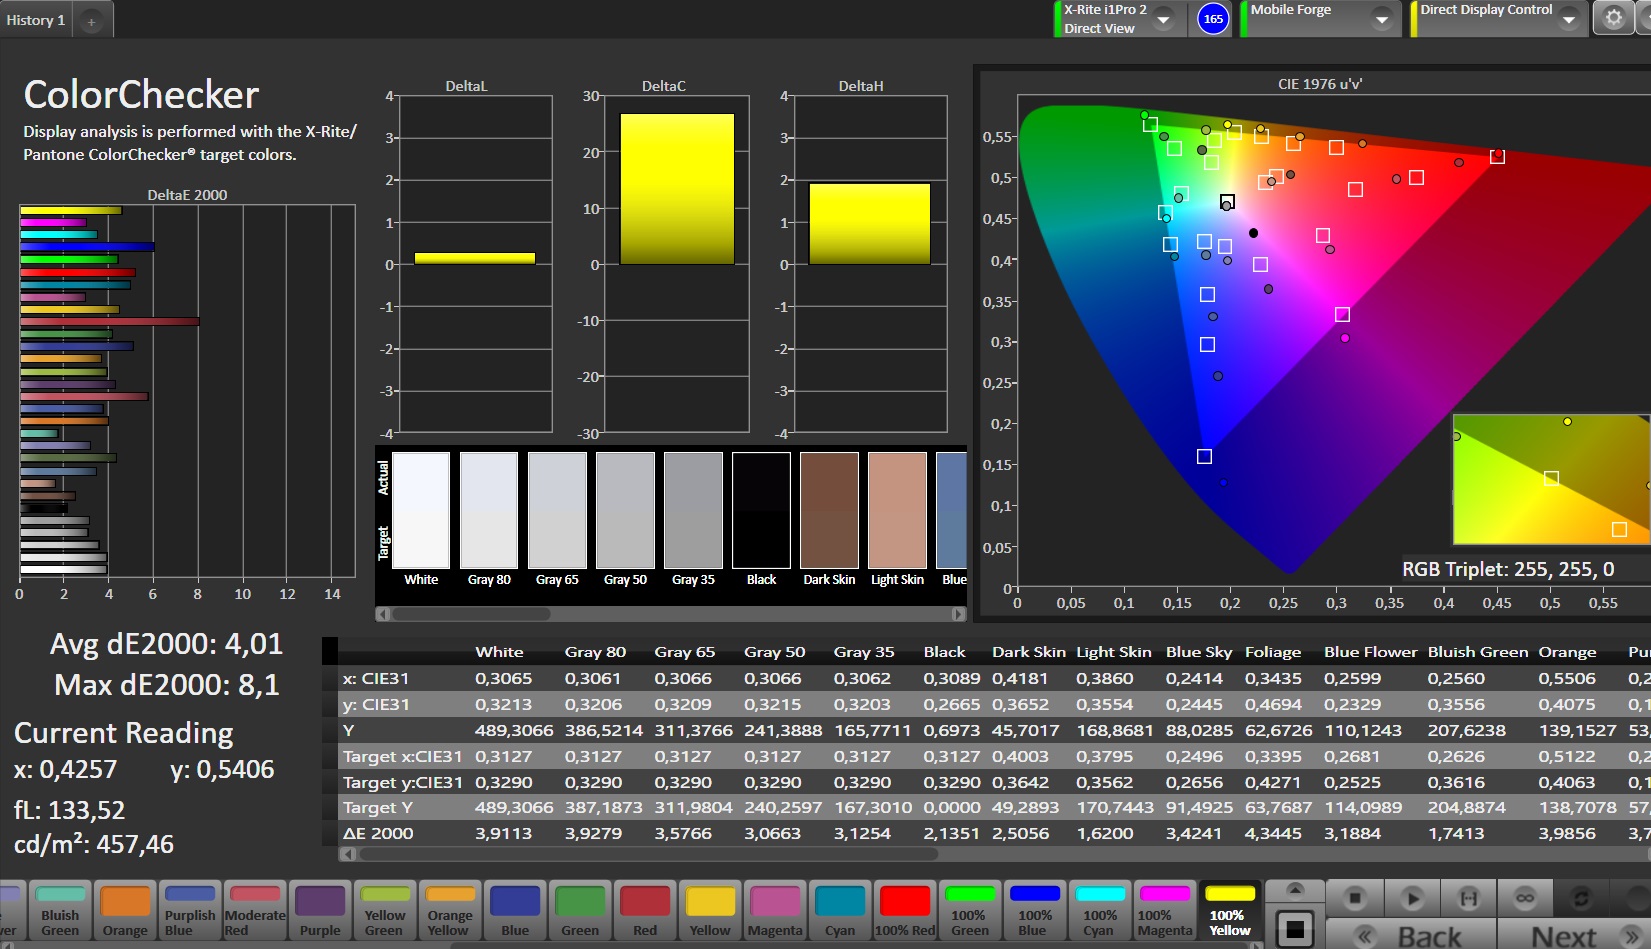The width and height of the screenshot is (1651, 949).
Task: Click the blue 165 indicator circle
Action: [x=1212, y=19]
